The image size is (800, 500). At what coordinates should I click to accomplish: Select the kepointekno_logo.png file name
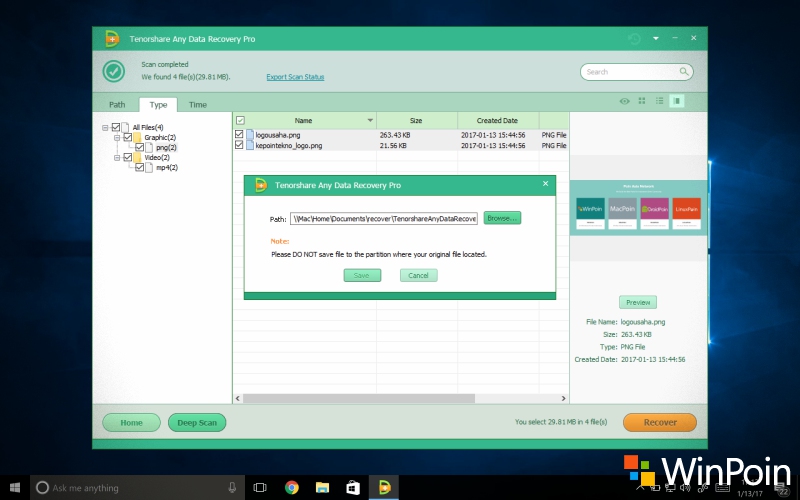coord(289,145)
